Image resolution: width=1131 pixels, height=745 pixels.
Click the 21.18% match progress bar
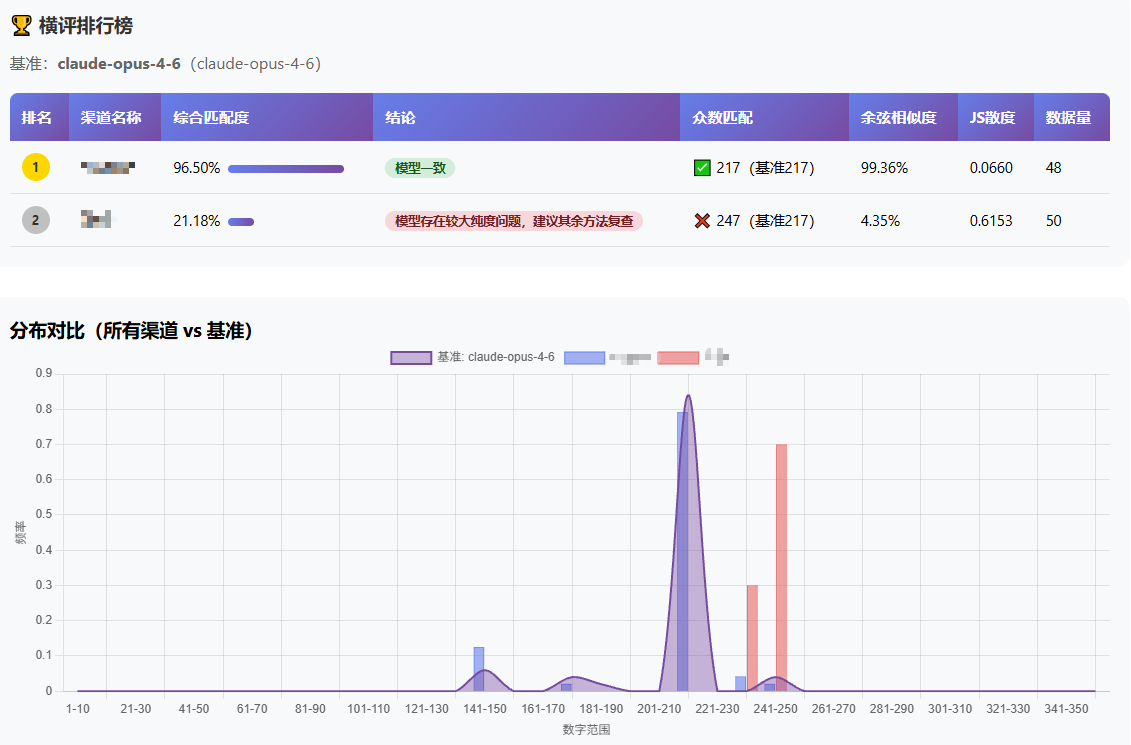pyautogui.click(x=241, y=221)
